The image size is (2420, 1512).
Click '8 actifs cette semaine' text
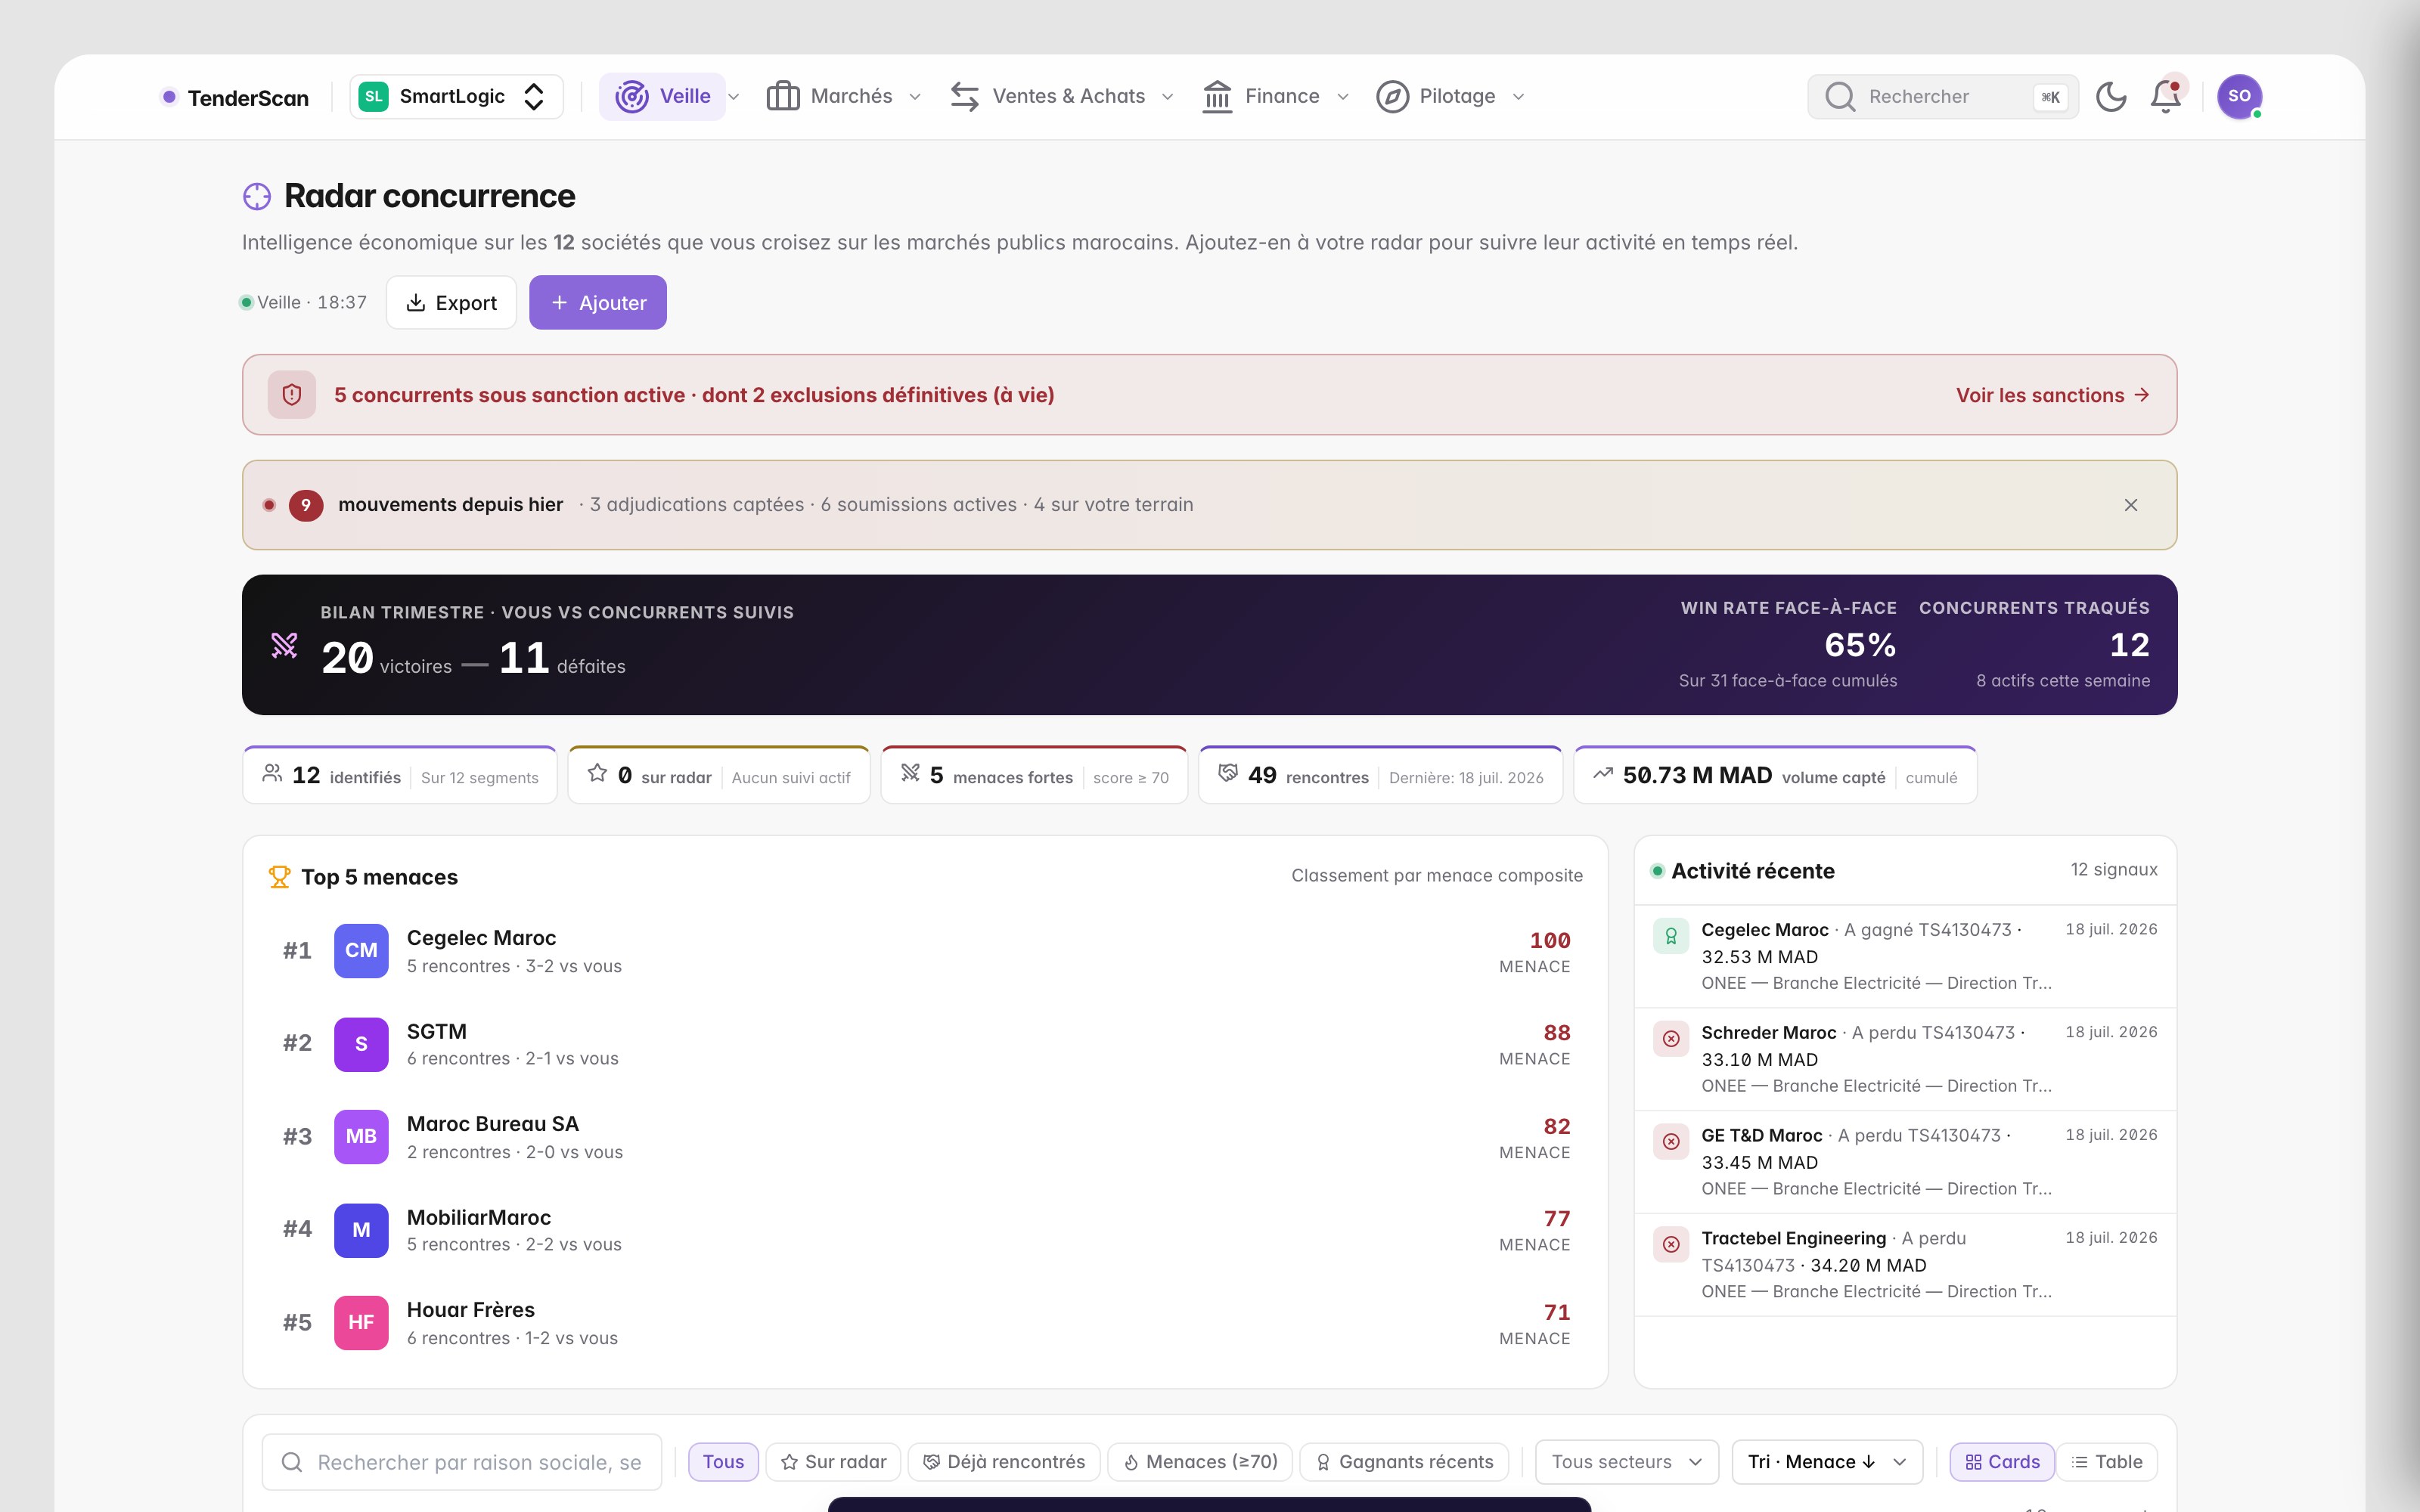2062,681
